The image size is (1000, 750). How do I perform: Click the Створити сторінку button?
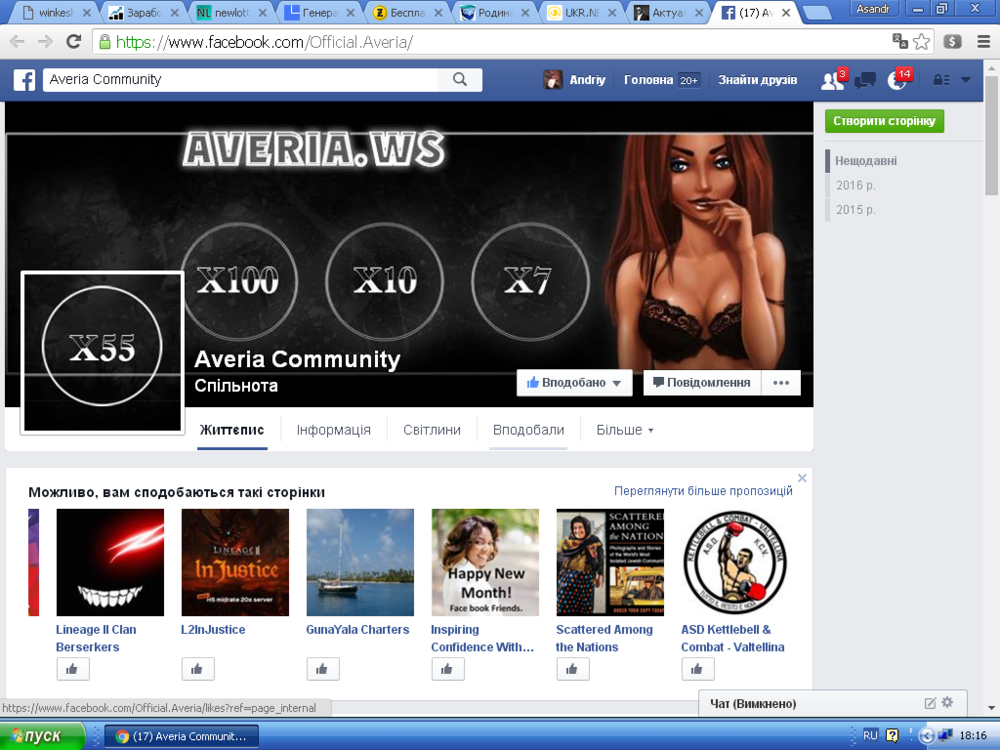pos(884,121)
